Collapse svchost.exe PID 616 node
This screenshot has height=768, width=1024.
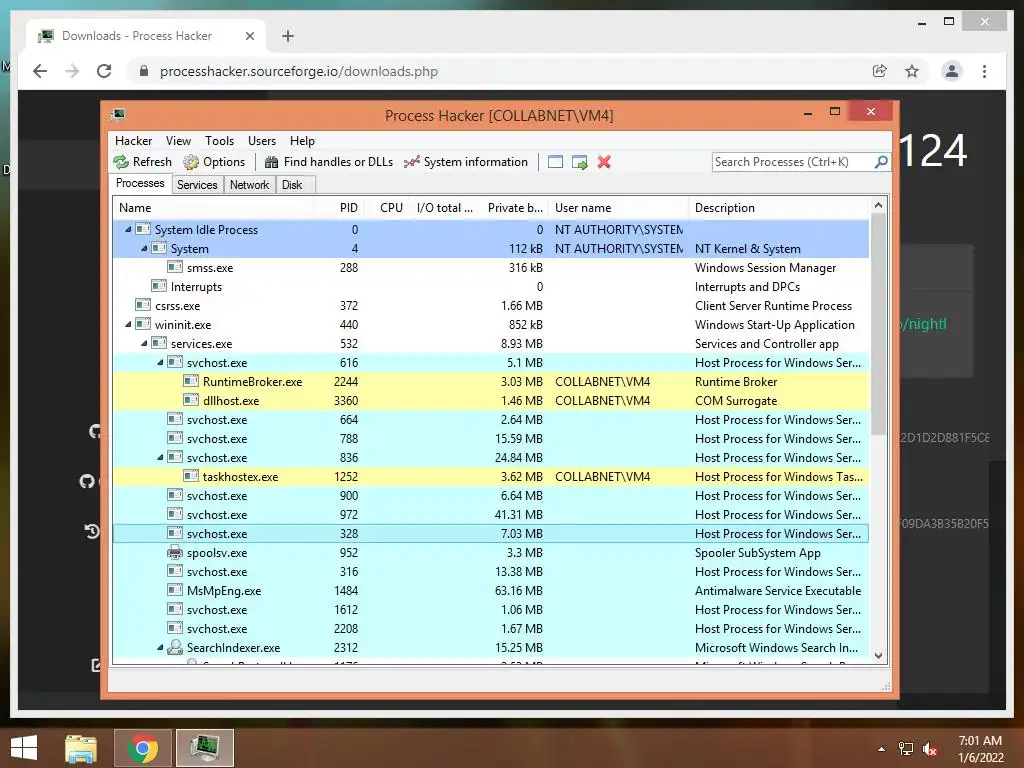(160, 362)
